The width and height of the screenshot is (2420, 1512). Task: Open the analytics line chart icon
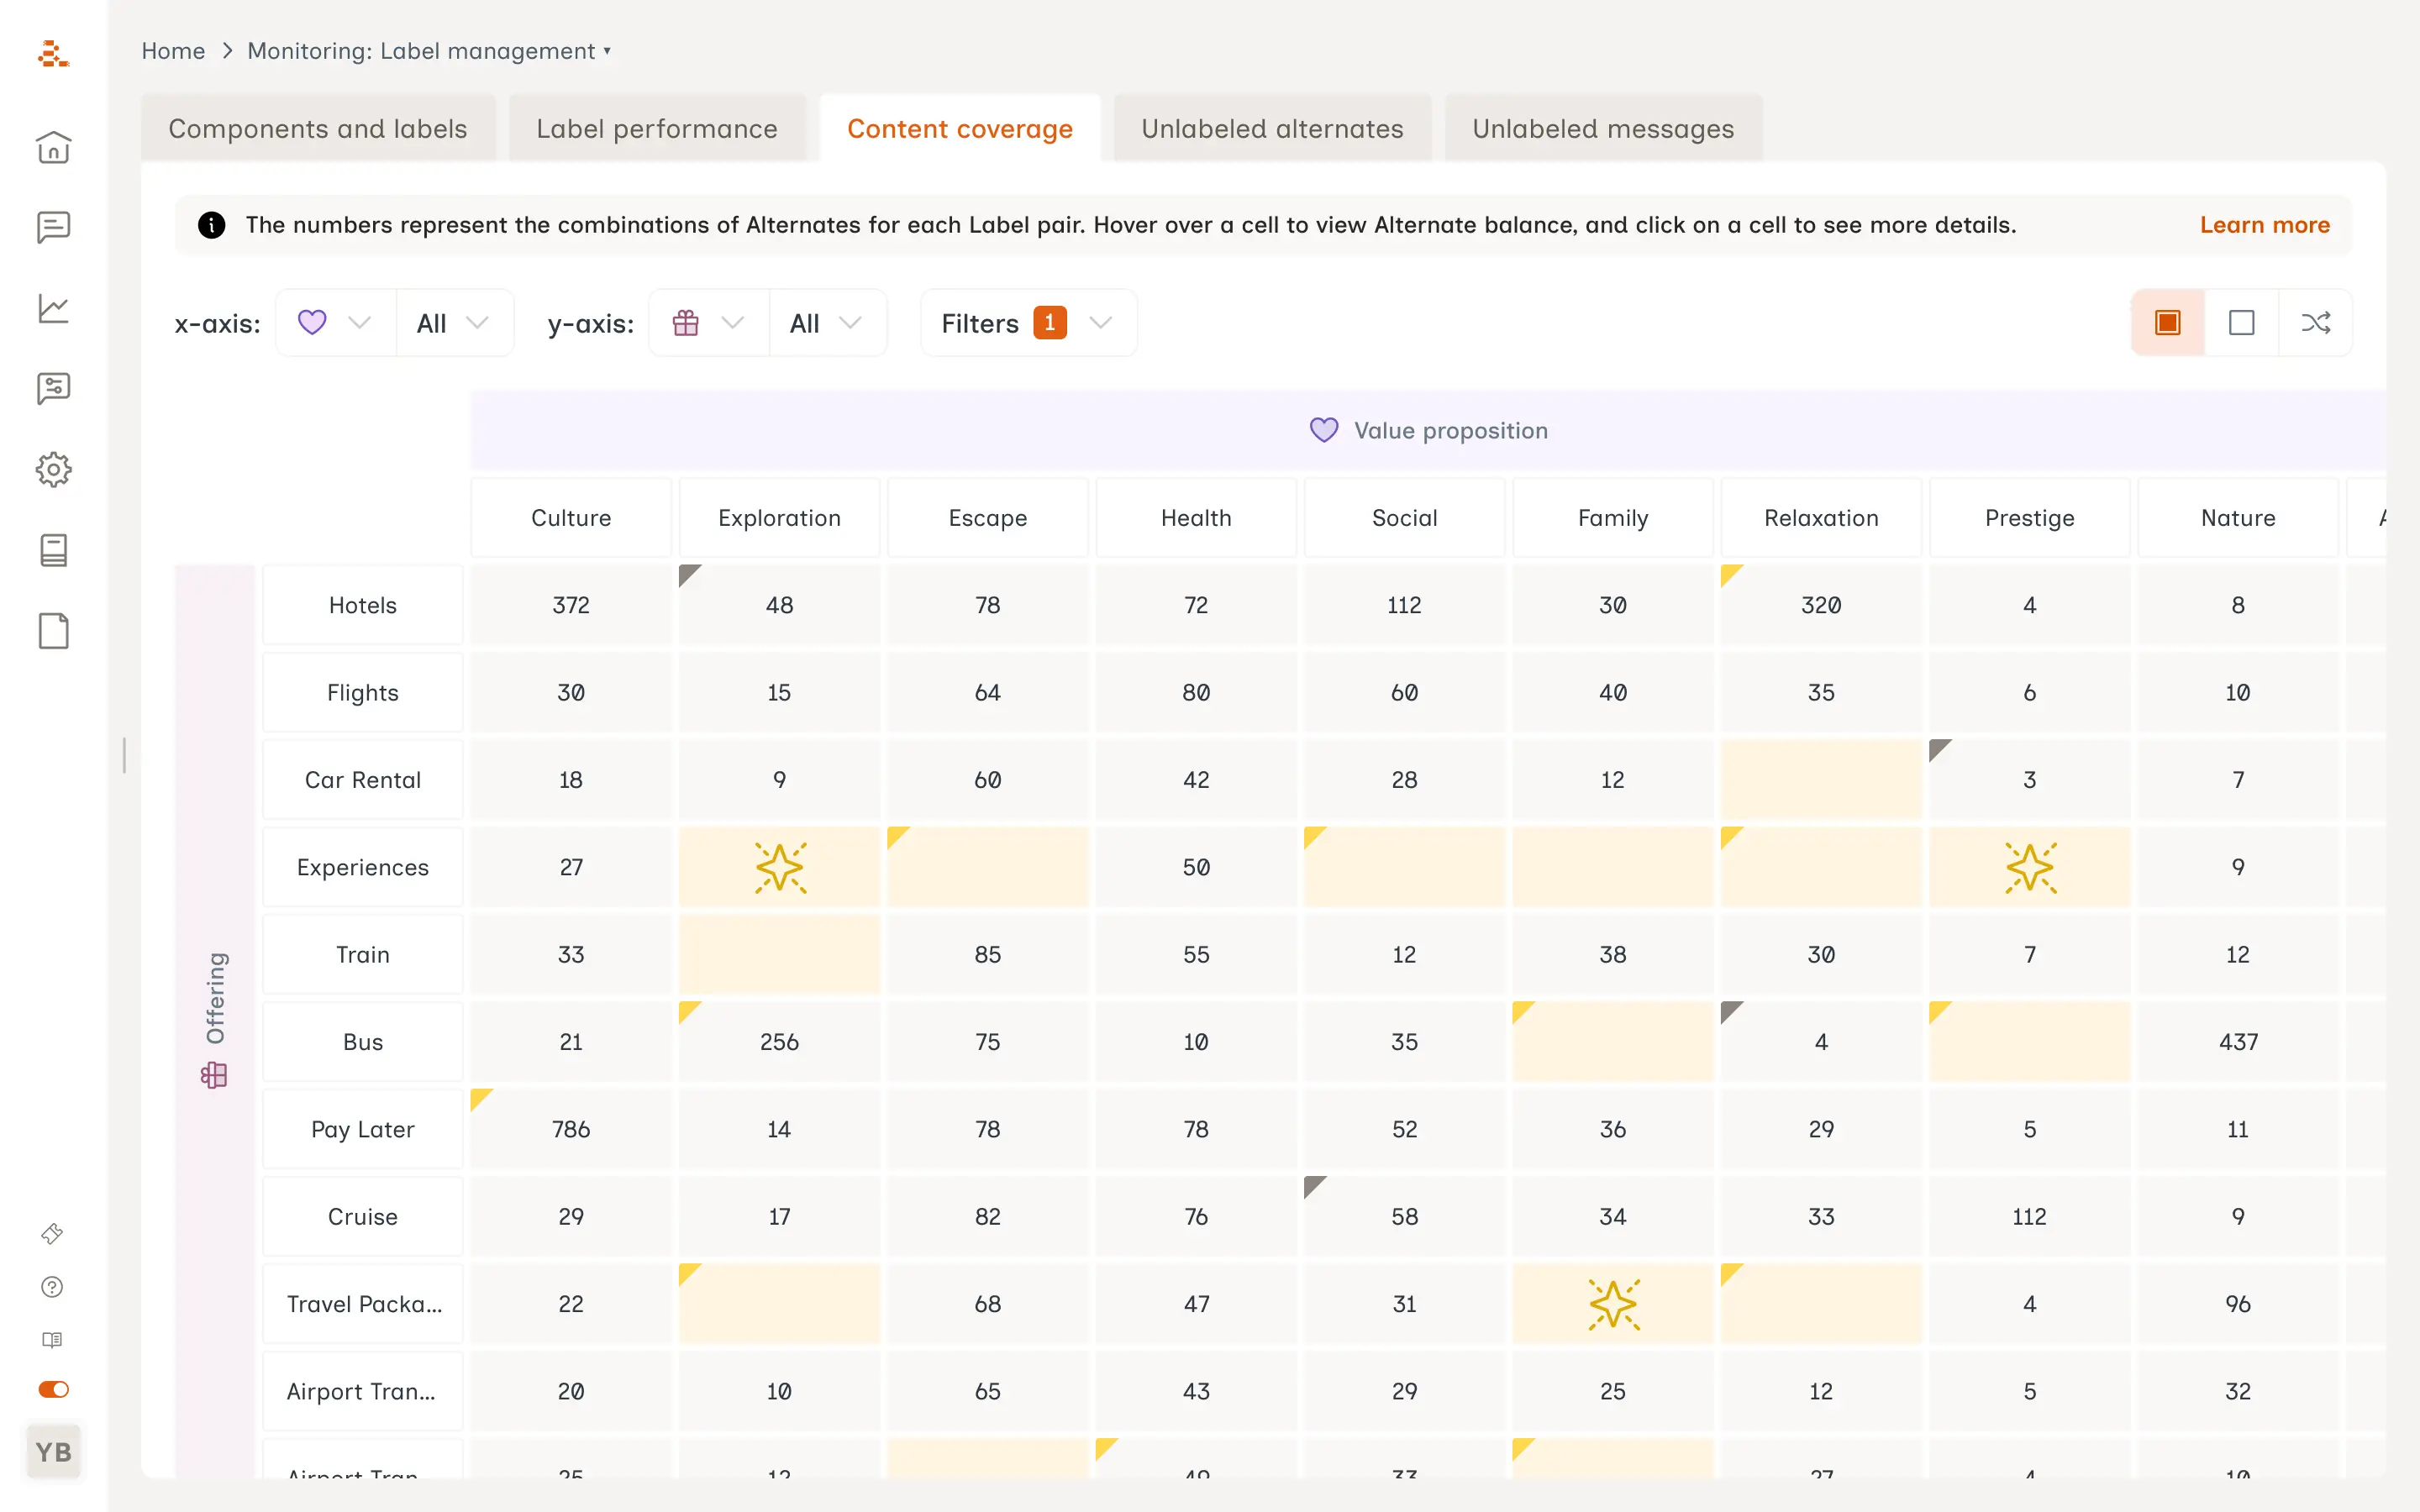tap(53, 308)
